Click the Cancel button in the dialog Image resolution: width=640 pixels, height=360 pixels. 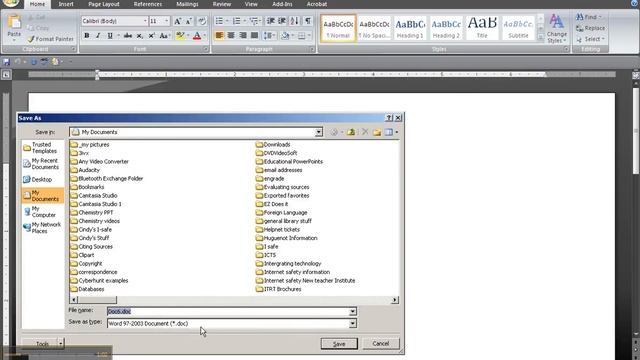[381, 344]
